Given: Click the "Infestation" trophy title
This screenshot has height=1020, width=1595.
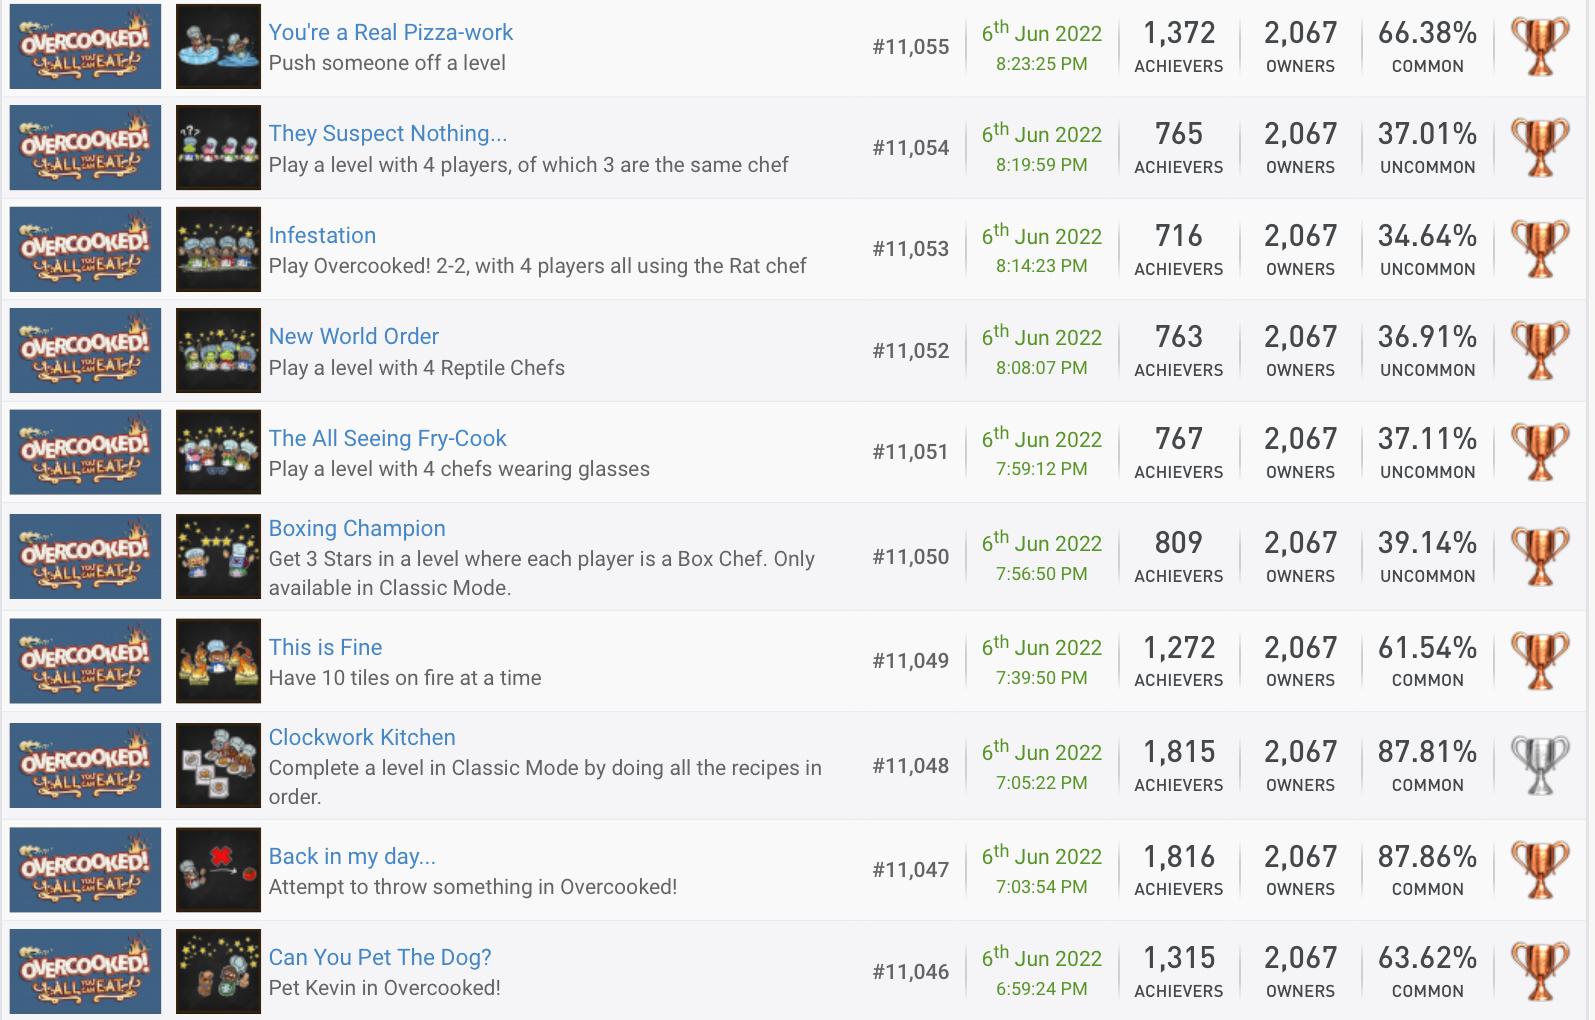Looking at the screenshot, I should pos(322,235).
